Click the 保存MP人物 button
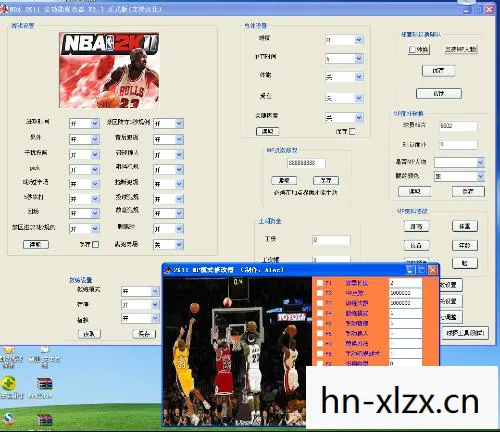Image resolution: width=500 pixels, height=432 pixels. [461, 49]
